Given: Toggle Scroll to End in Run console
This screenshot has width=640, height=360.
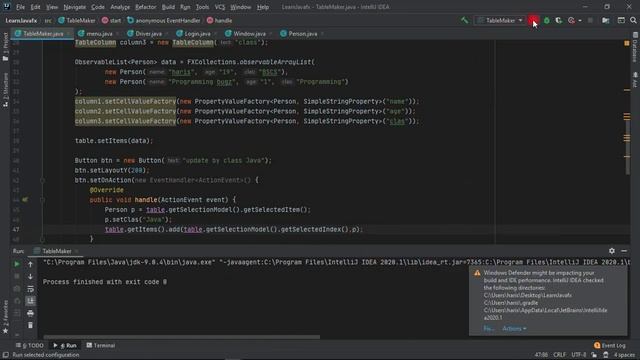Looking at the screenshot, I should point(30,301).
